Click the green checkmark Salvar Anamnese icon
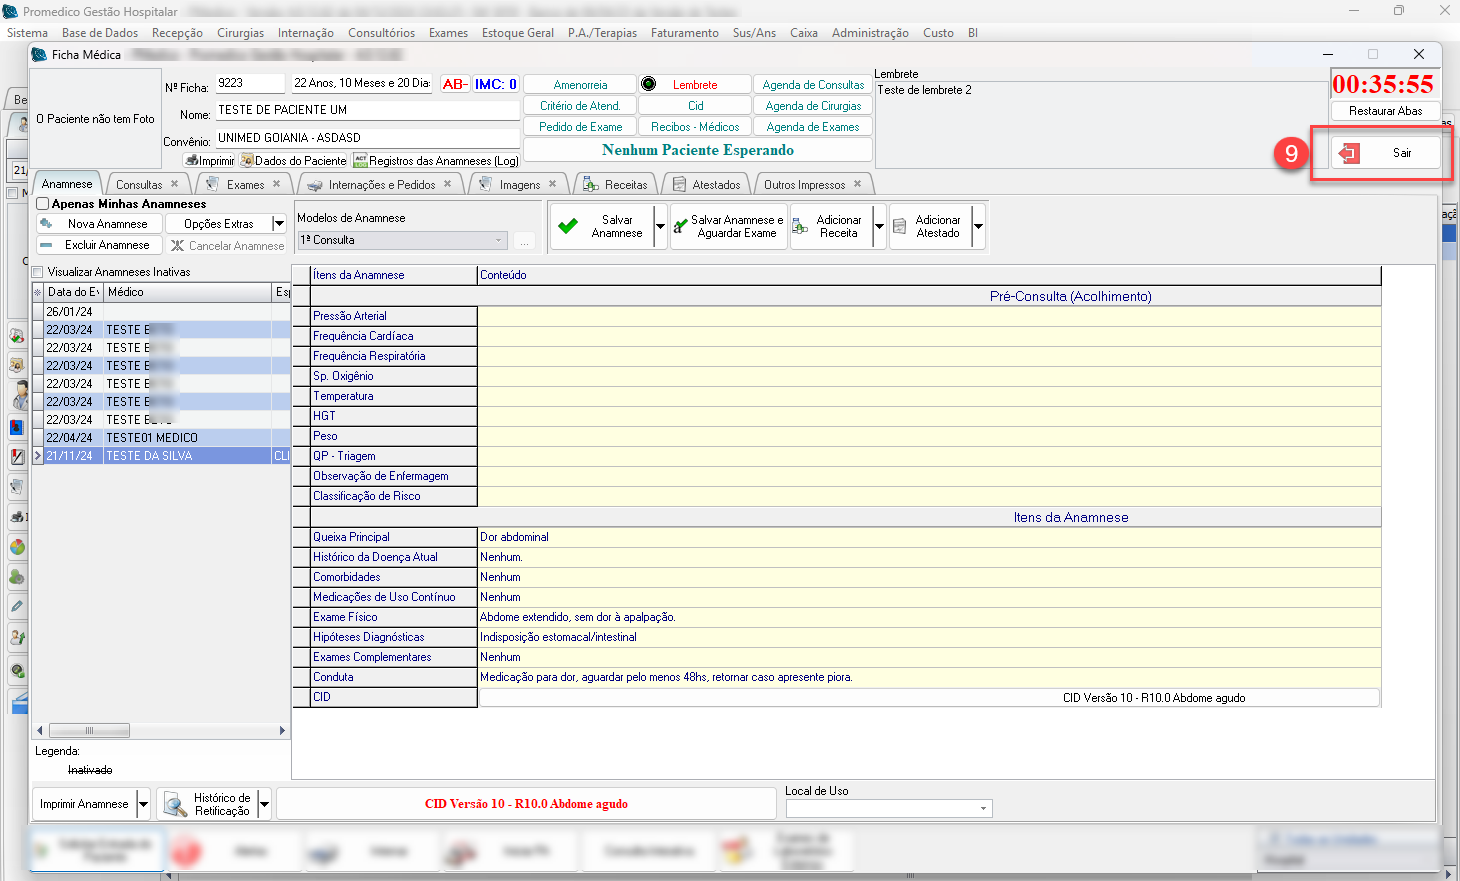 pos(568,226)
